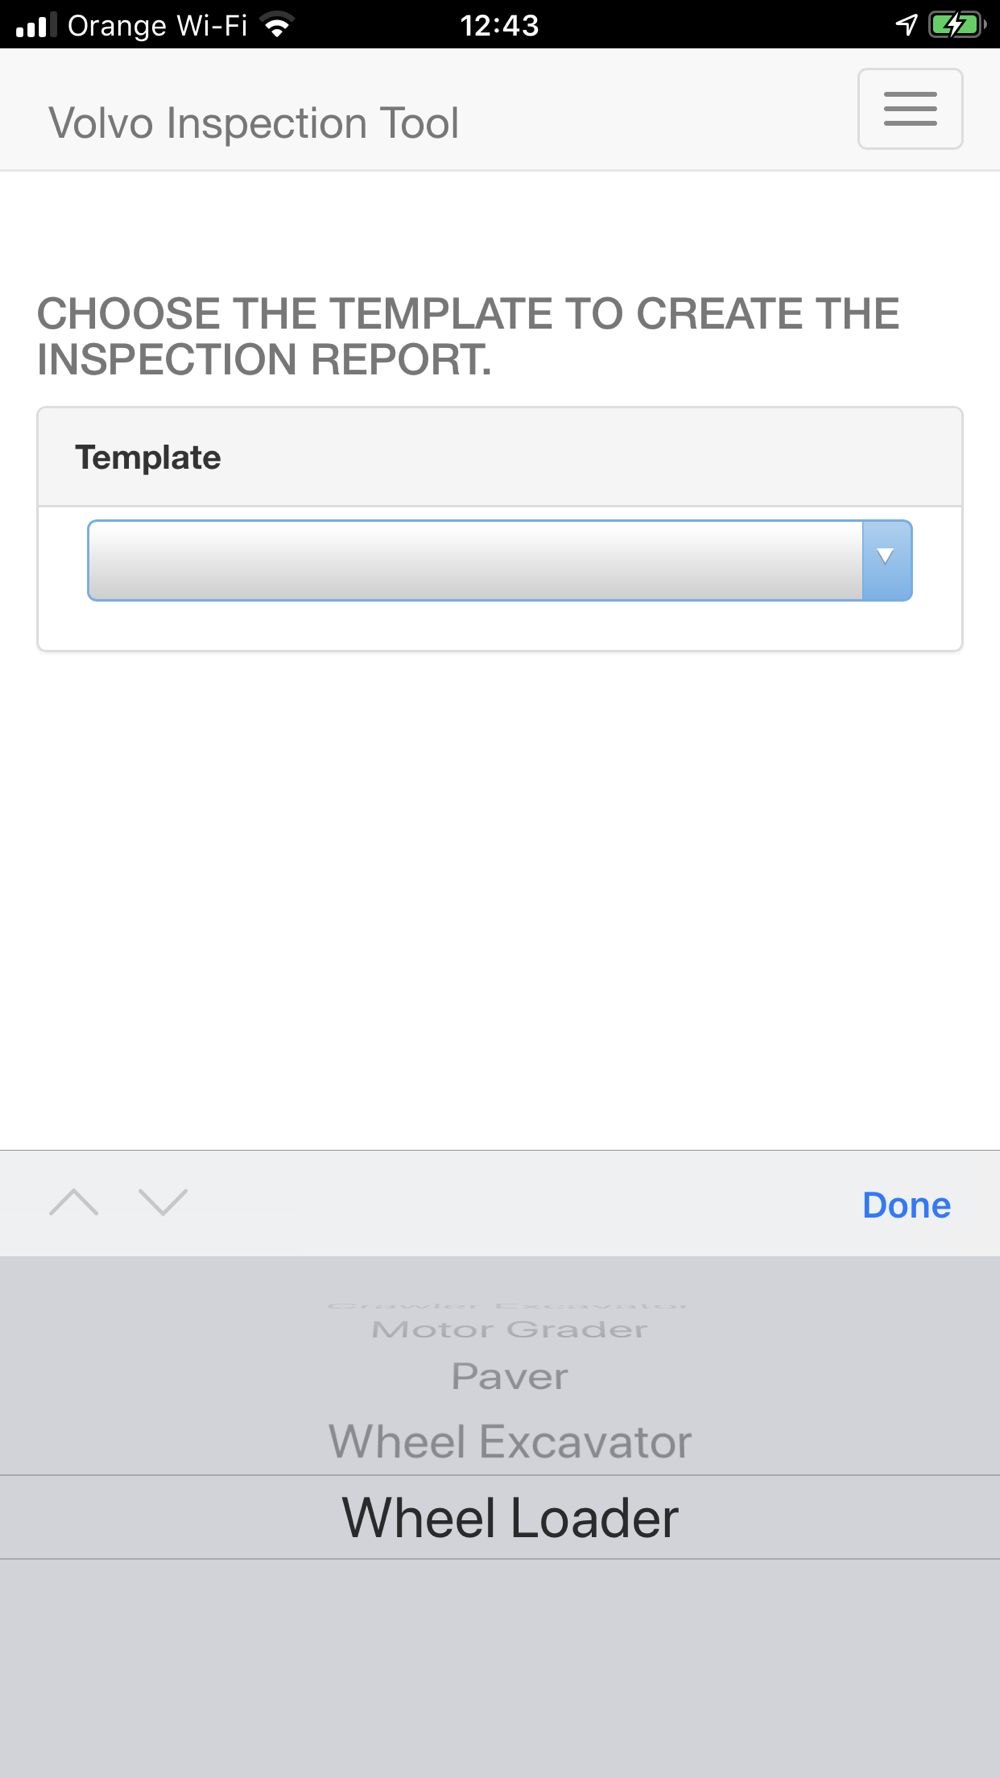Tap the previous field up chevron
The image size is (1000, 1778).
(x=74, y=1203)
